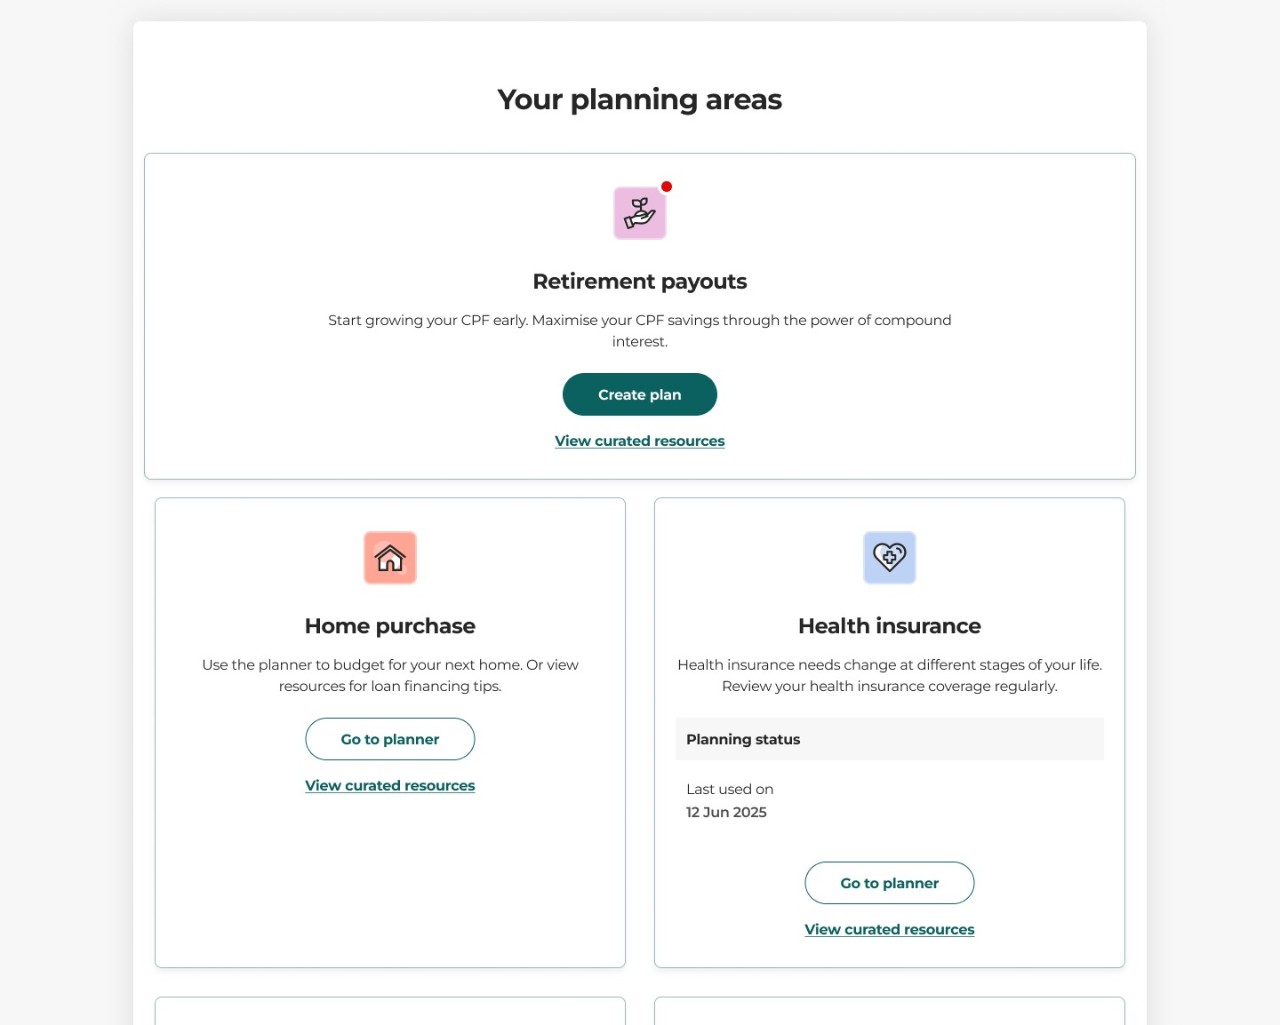Click the Health insurance heart icon
Viewport: 1280px width, 1025px height.
pyautogui.click(x=890, y=558)
